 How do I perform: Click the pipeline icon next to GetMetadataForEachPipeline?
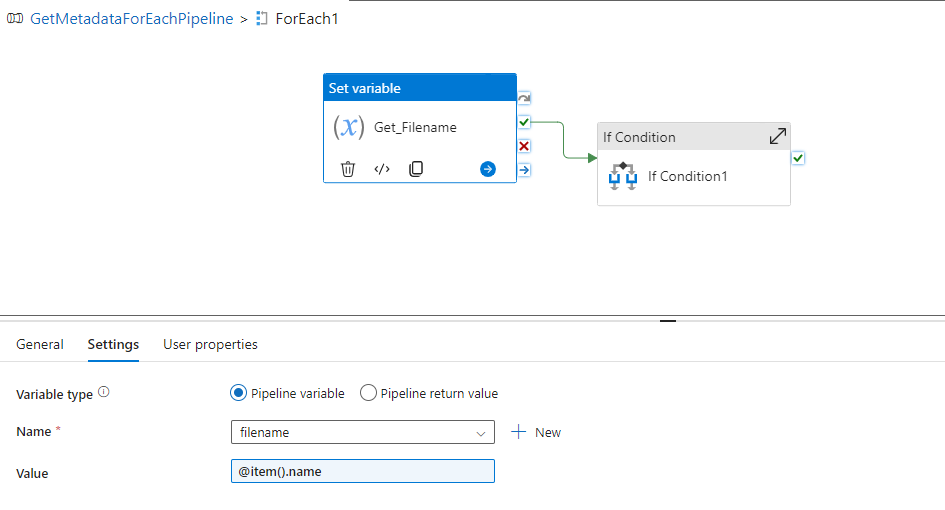tap(15, 19)
